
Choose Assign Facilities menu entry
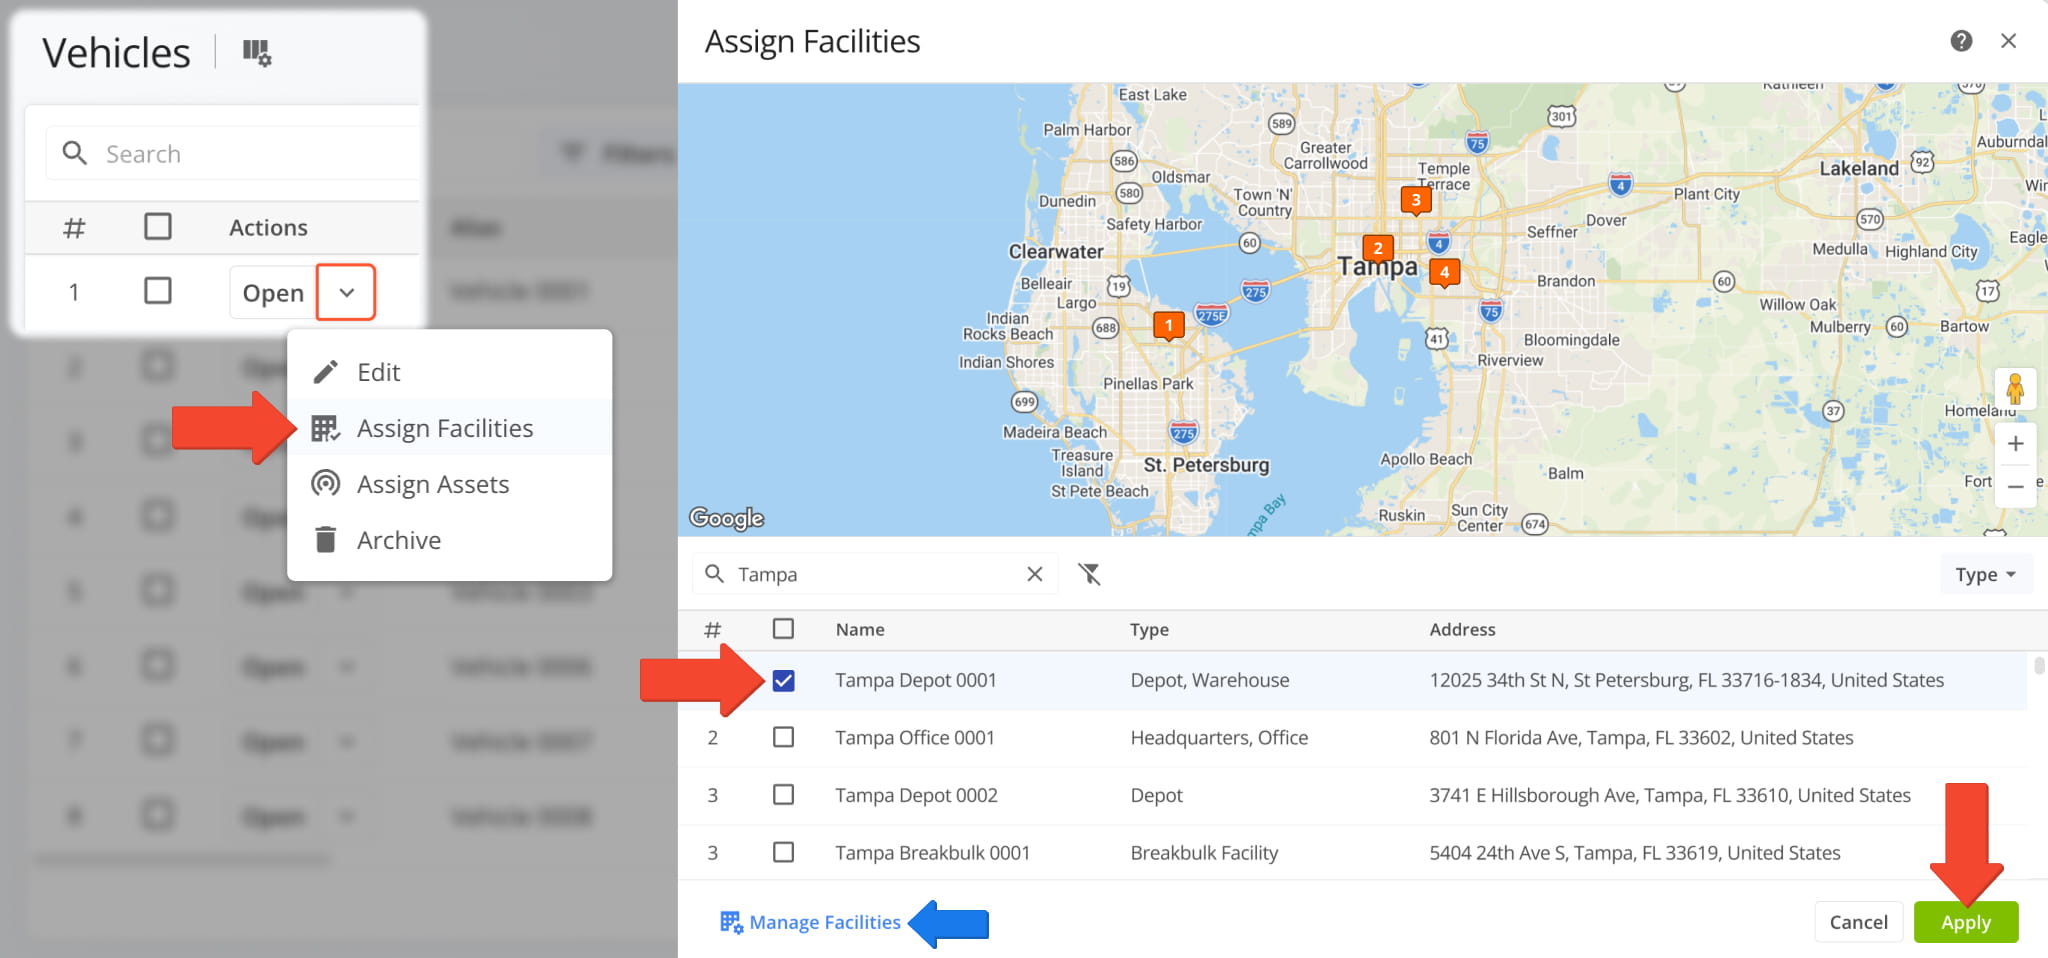(450, 428)
